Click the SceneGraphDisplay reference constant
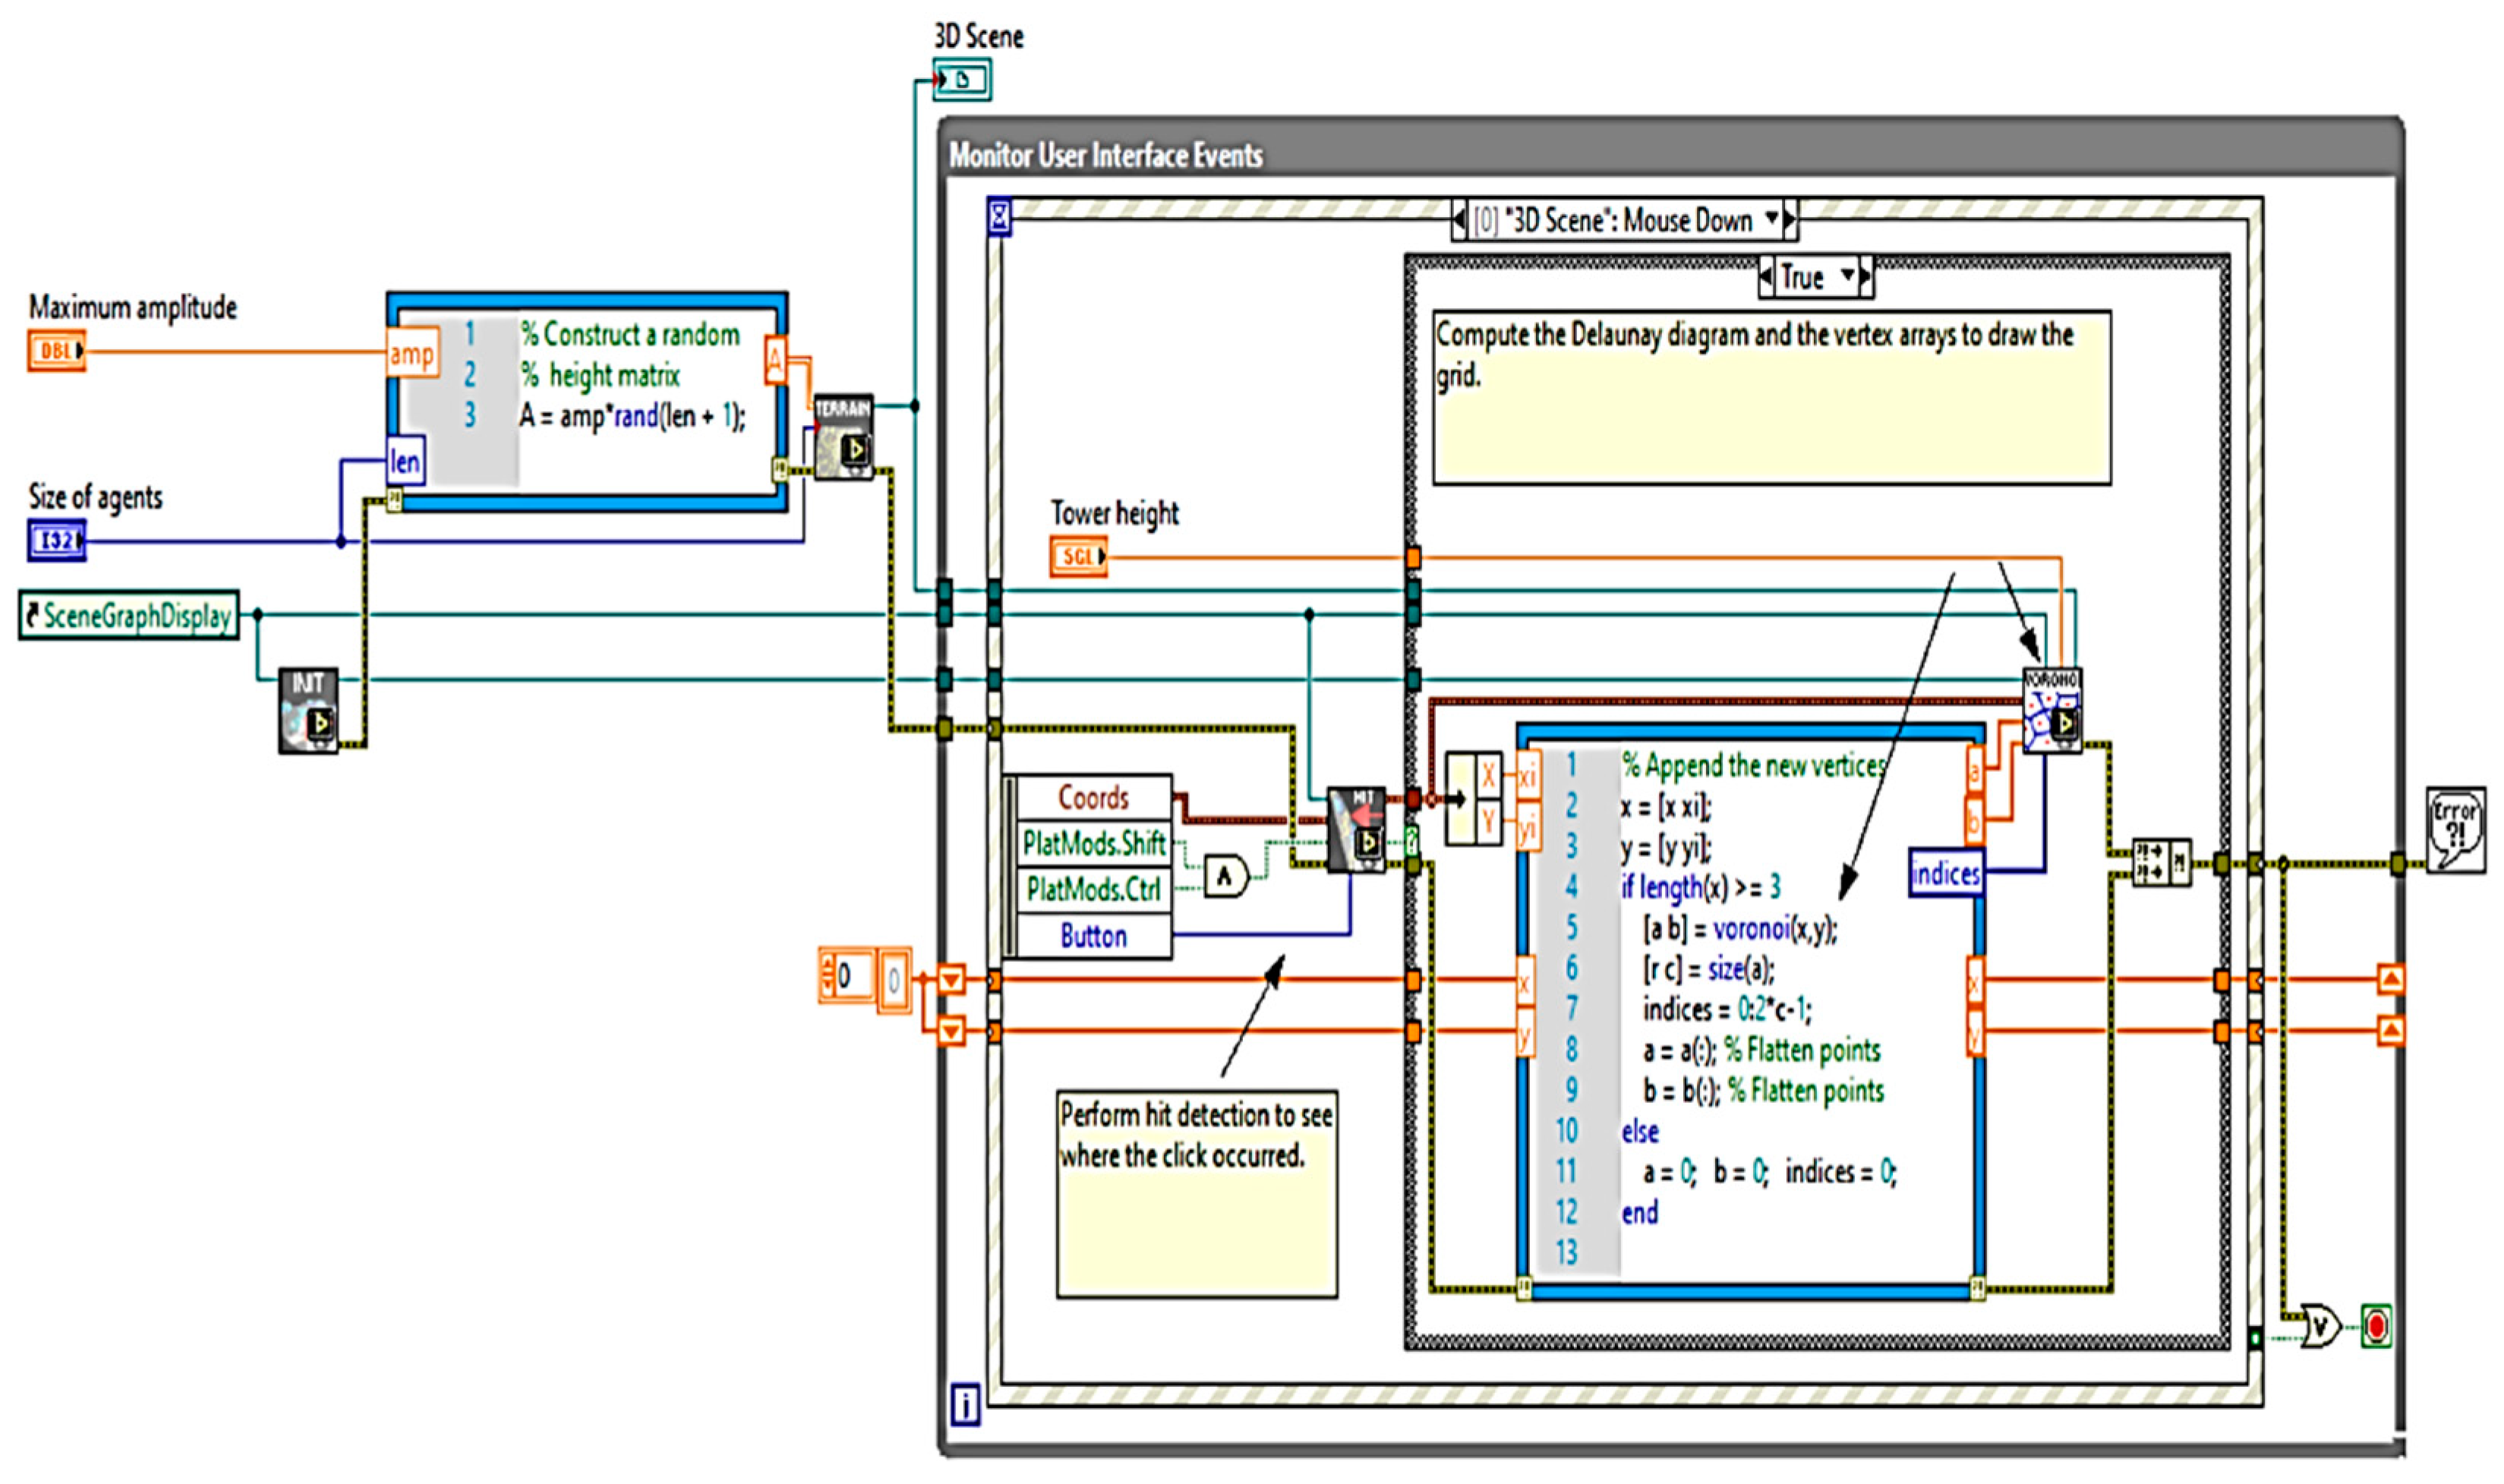This screenshot has width=2504, height=1484. tap(129, 615)
